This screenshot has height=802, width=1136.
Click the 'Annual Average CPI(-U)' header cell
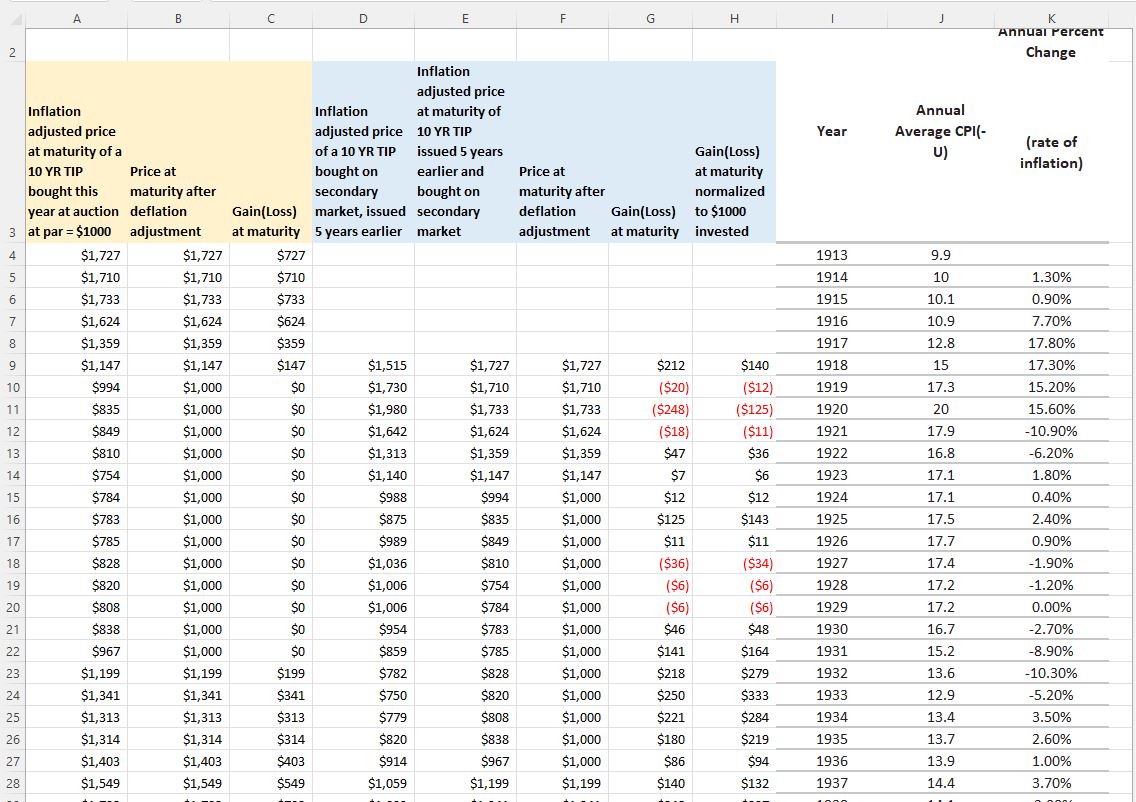click(940, 131)
